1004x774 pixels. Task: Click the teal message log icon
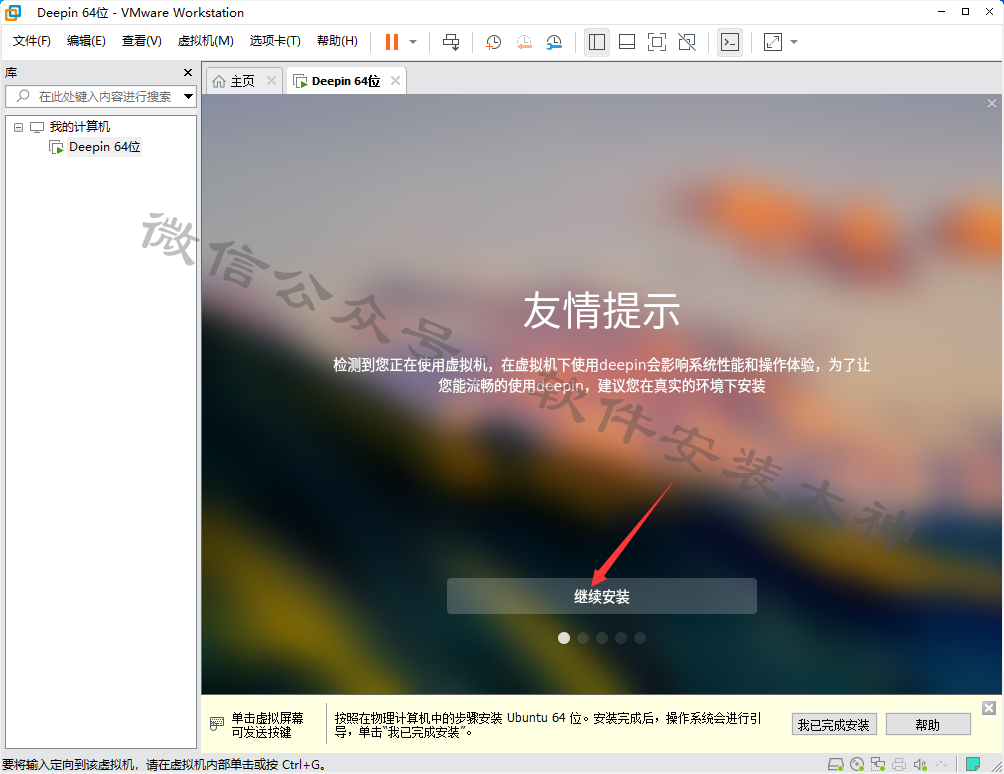[973, 764]
